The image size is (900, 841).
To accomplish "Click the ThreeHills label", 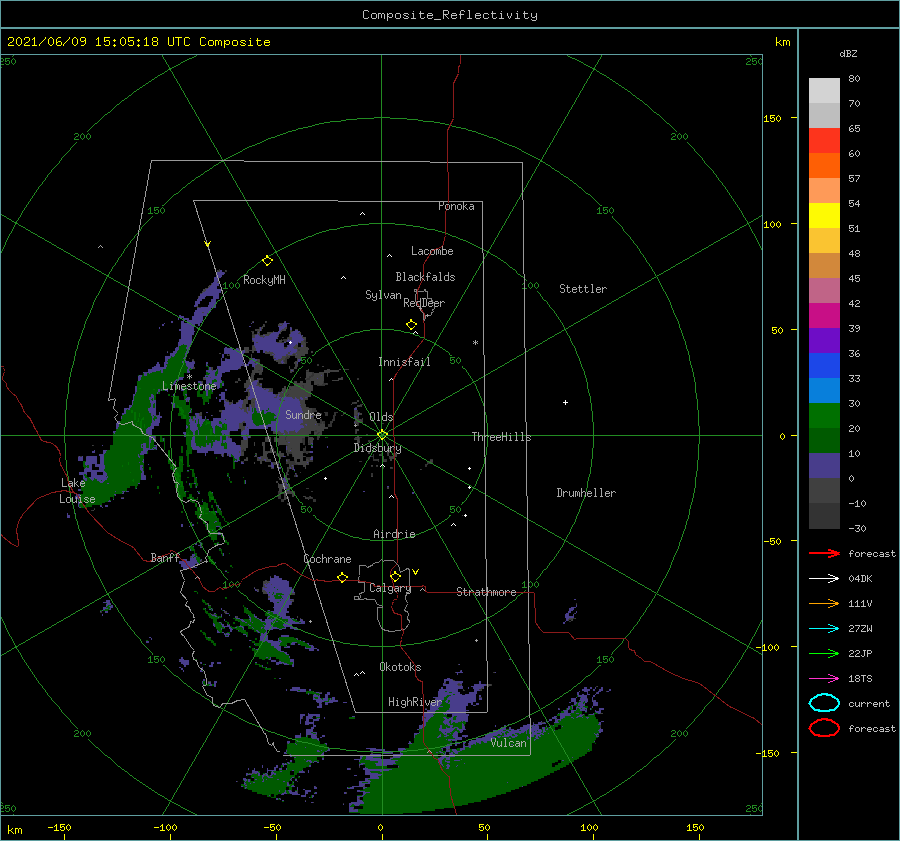I will coord(501,437).
